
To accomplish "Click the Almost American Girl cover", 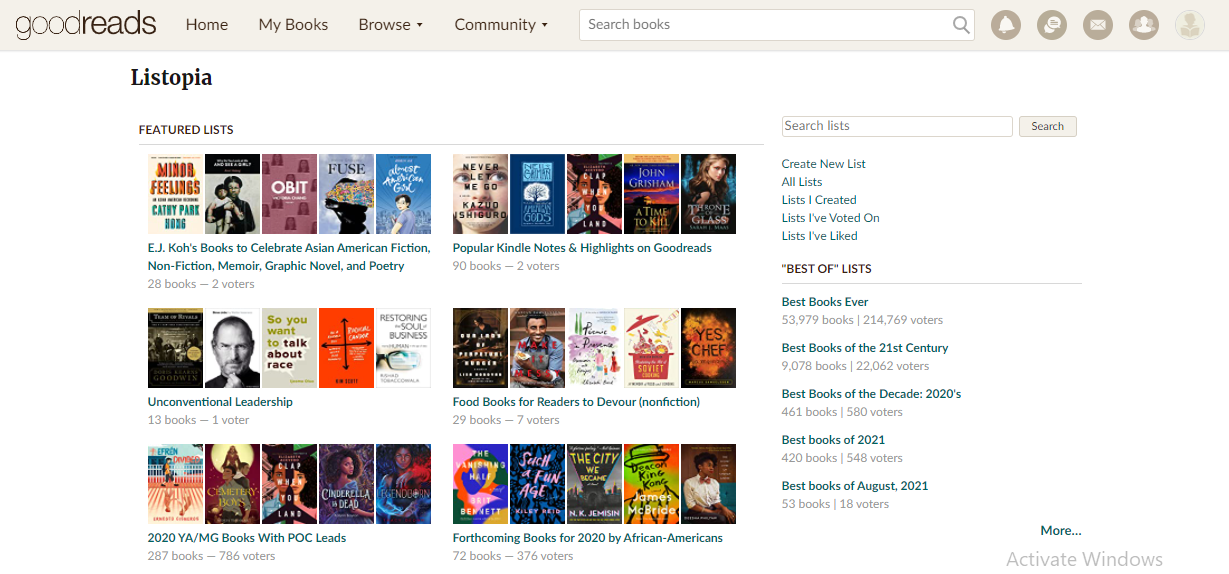I will pyautogui.click(x=403, y=194).
